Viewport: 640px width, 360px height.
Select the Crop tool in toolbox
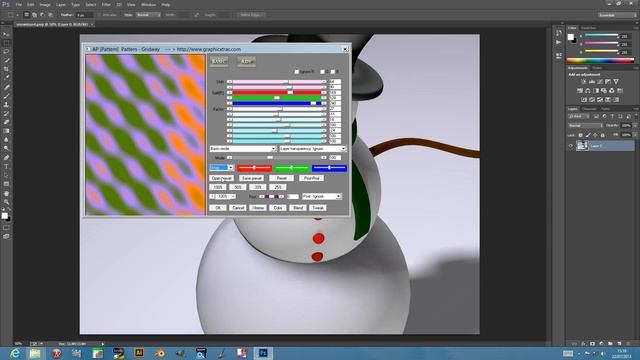(6, 69)
